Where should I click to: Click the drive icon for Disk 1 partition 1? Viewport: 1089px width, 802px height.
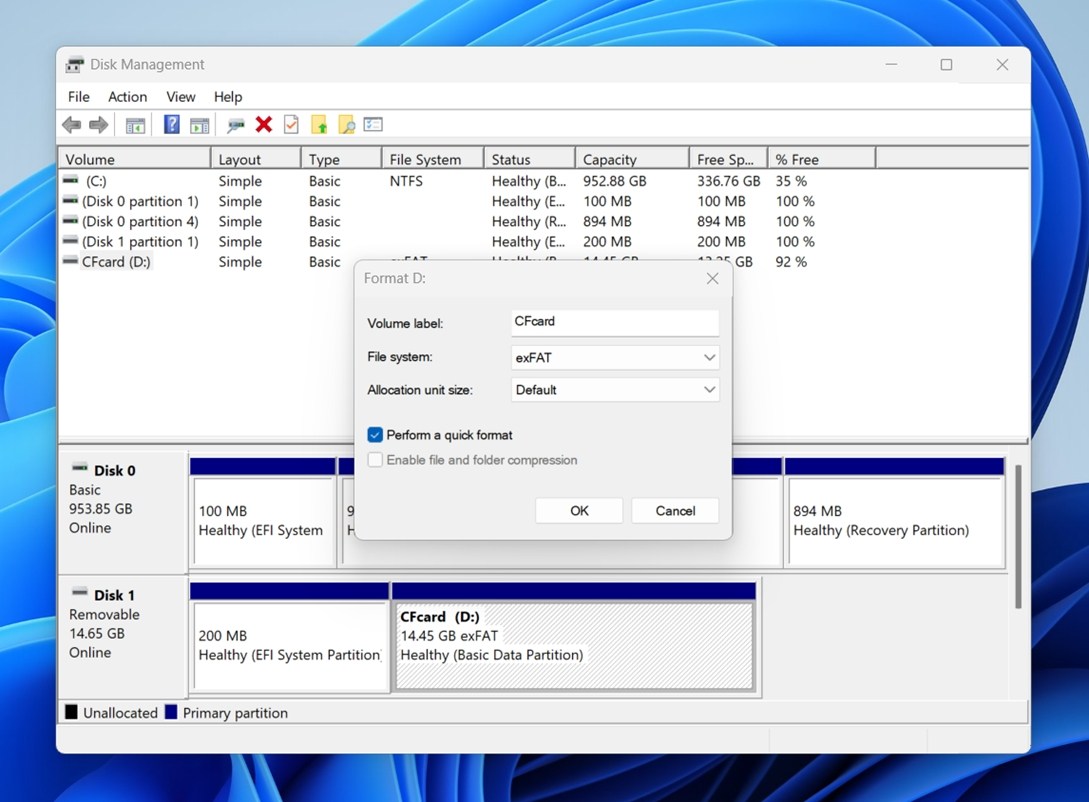(x=70, y=240)
